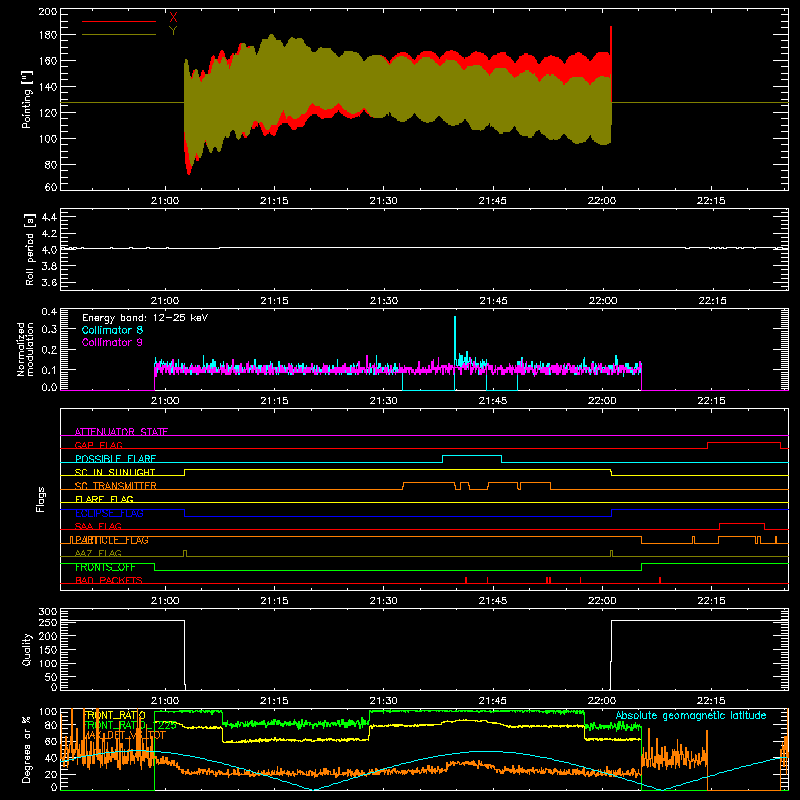Click the 21:45 tick under modulation plot
The image size is (800, 800).
493,401
